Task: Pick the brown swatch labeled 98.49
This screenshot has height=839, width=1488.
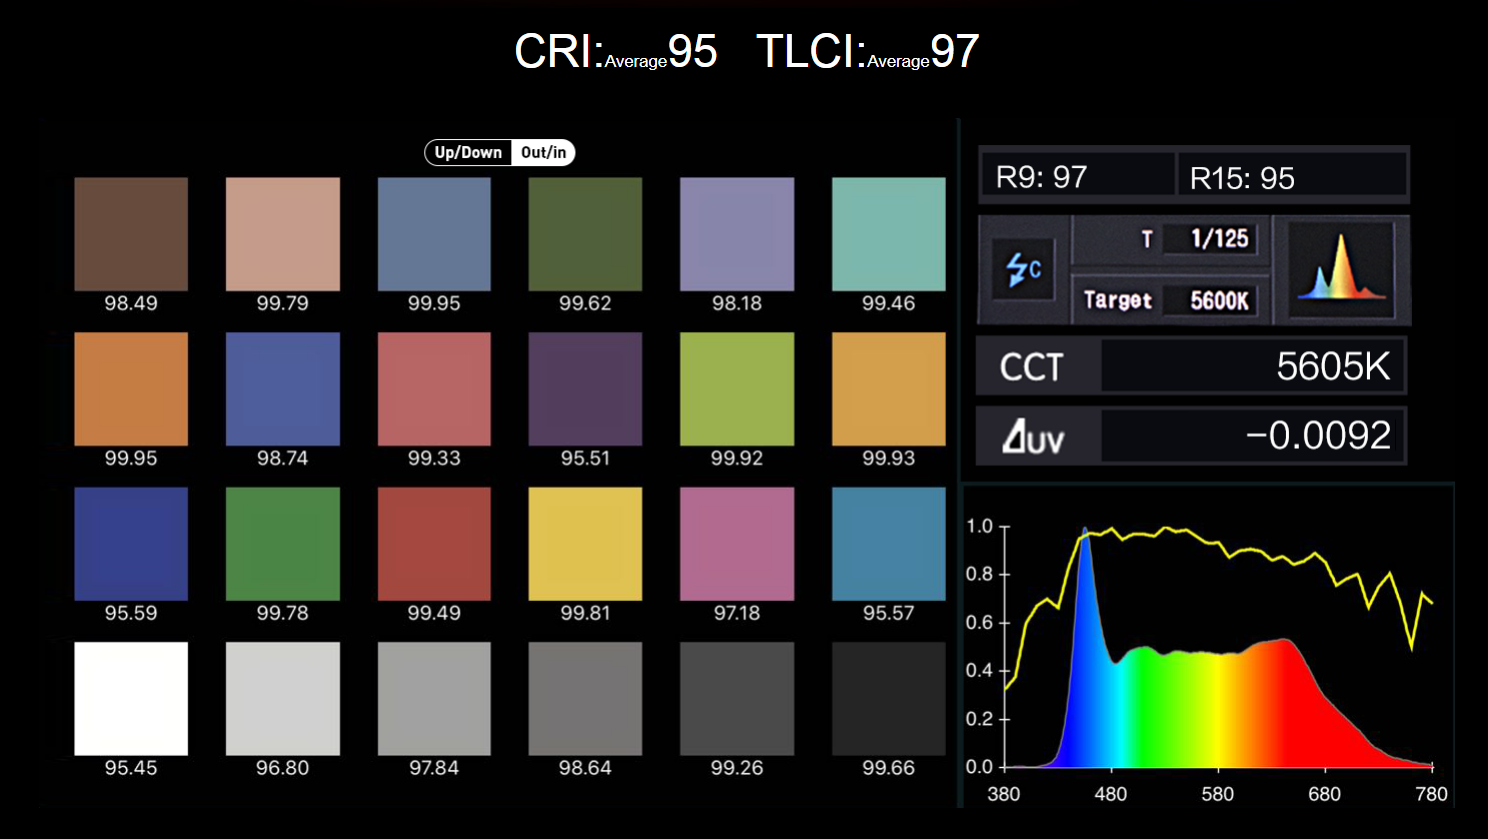Action: pos(131,234)
